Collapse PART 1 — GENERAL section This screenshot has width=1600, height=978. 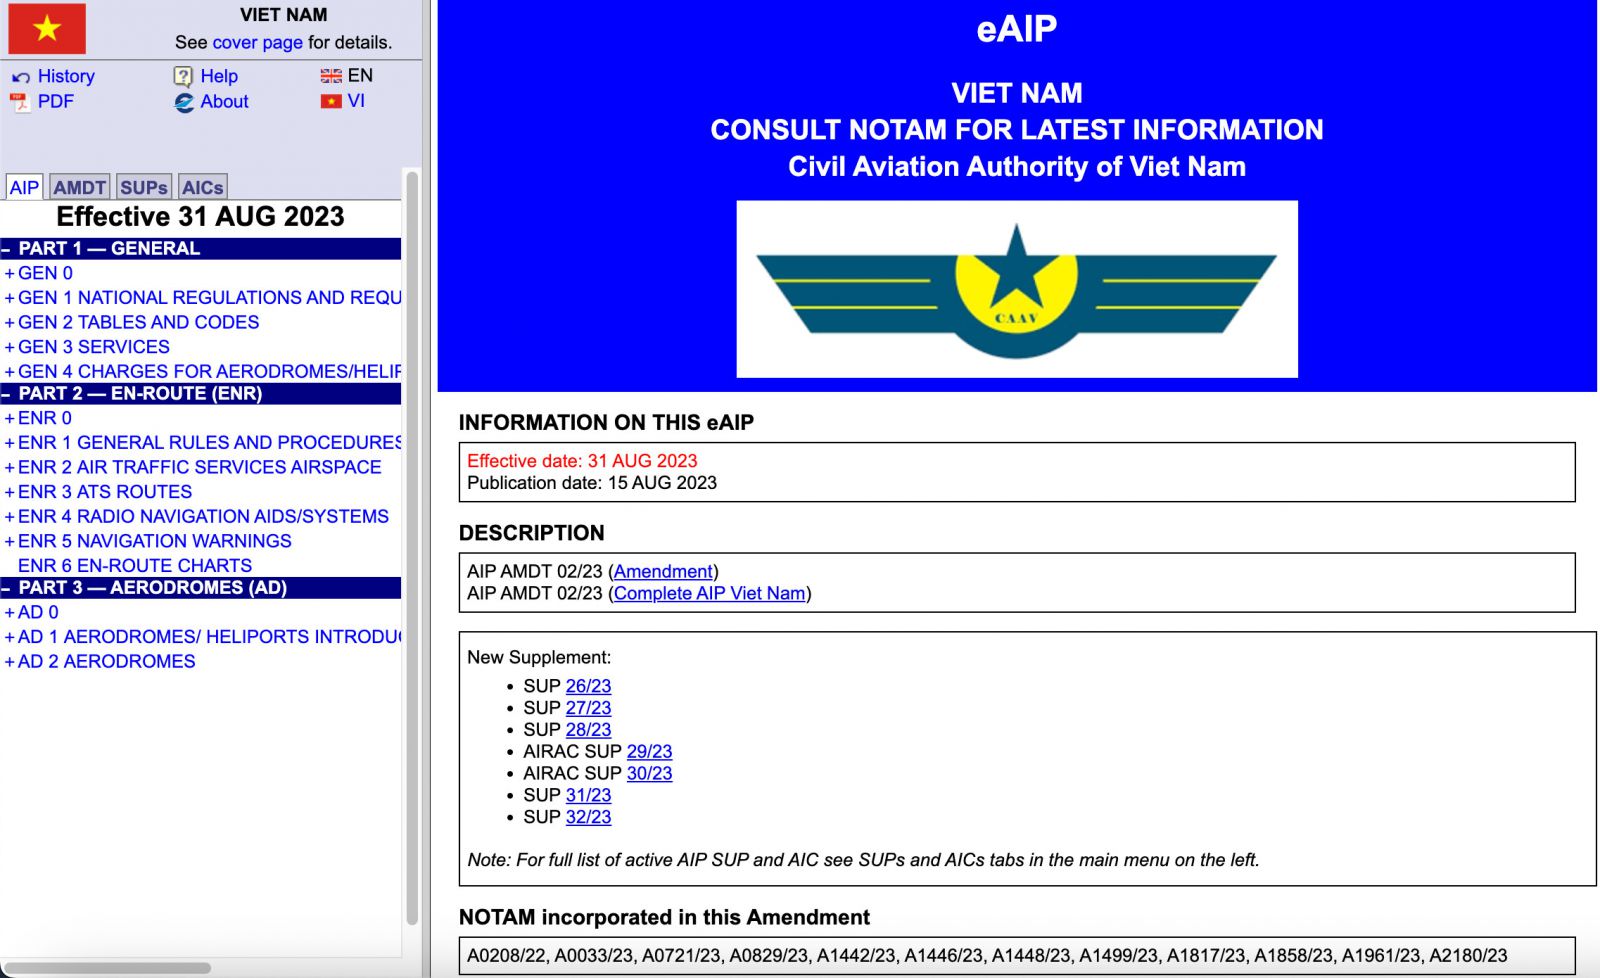point(6,249)
